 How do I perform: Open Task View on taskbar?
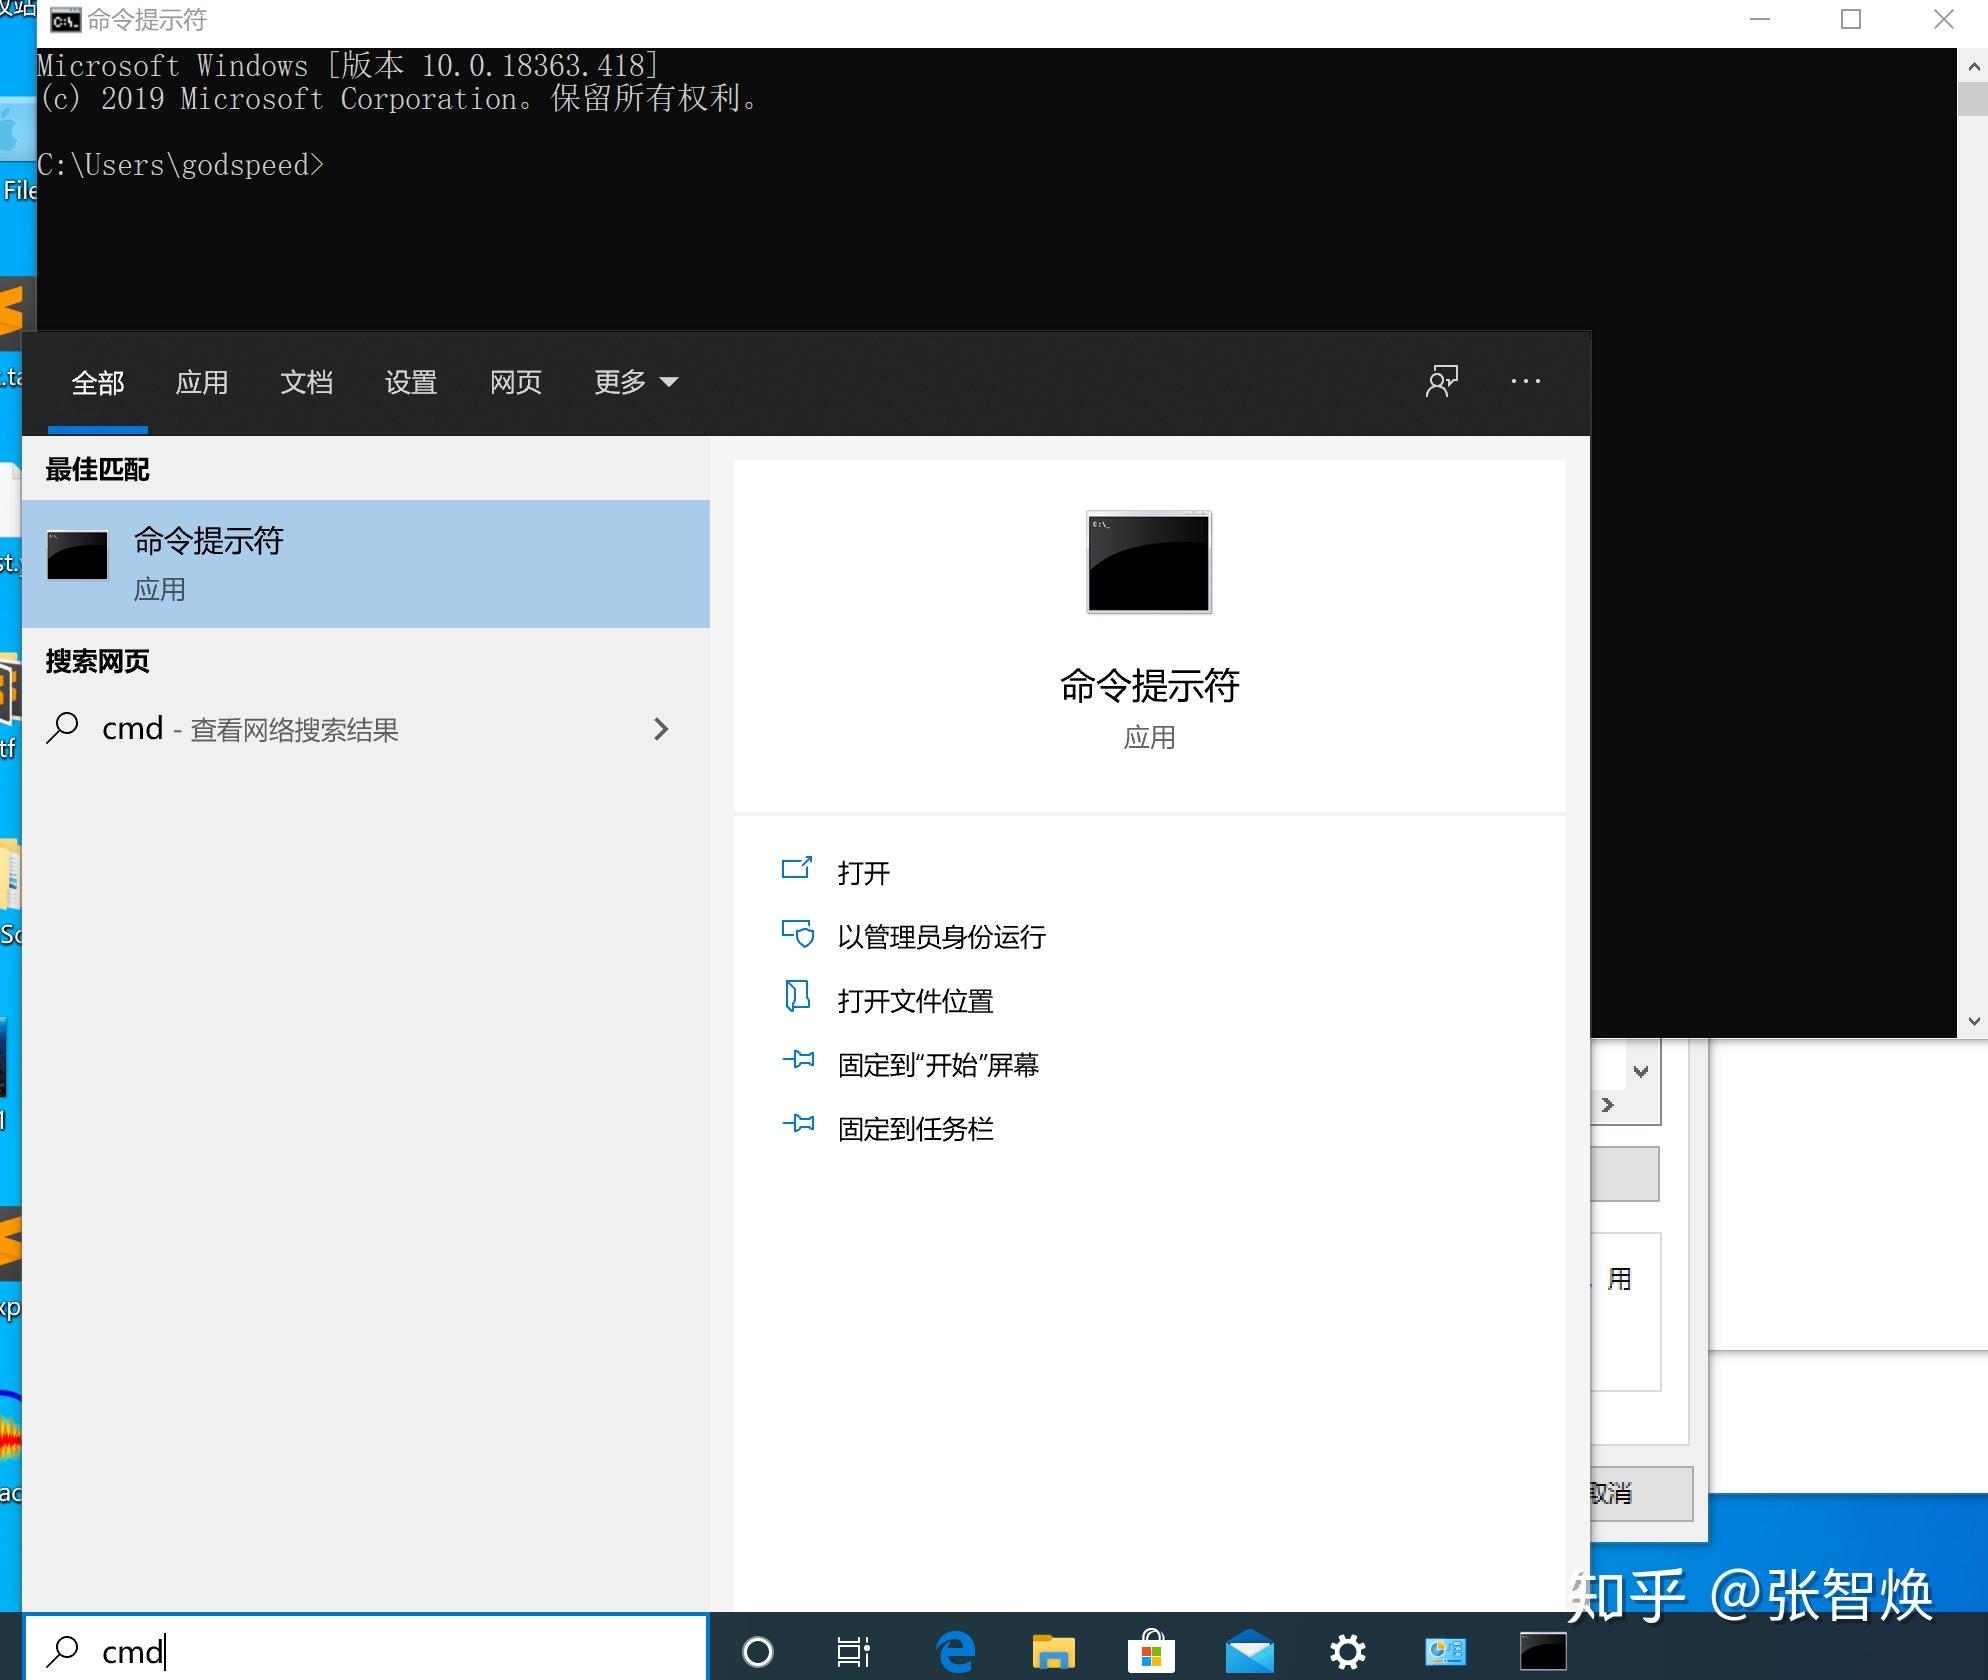853,1652
